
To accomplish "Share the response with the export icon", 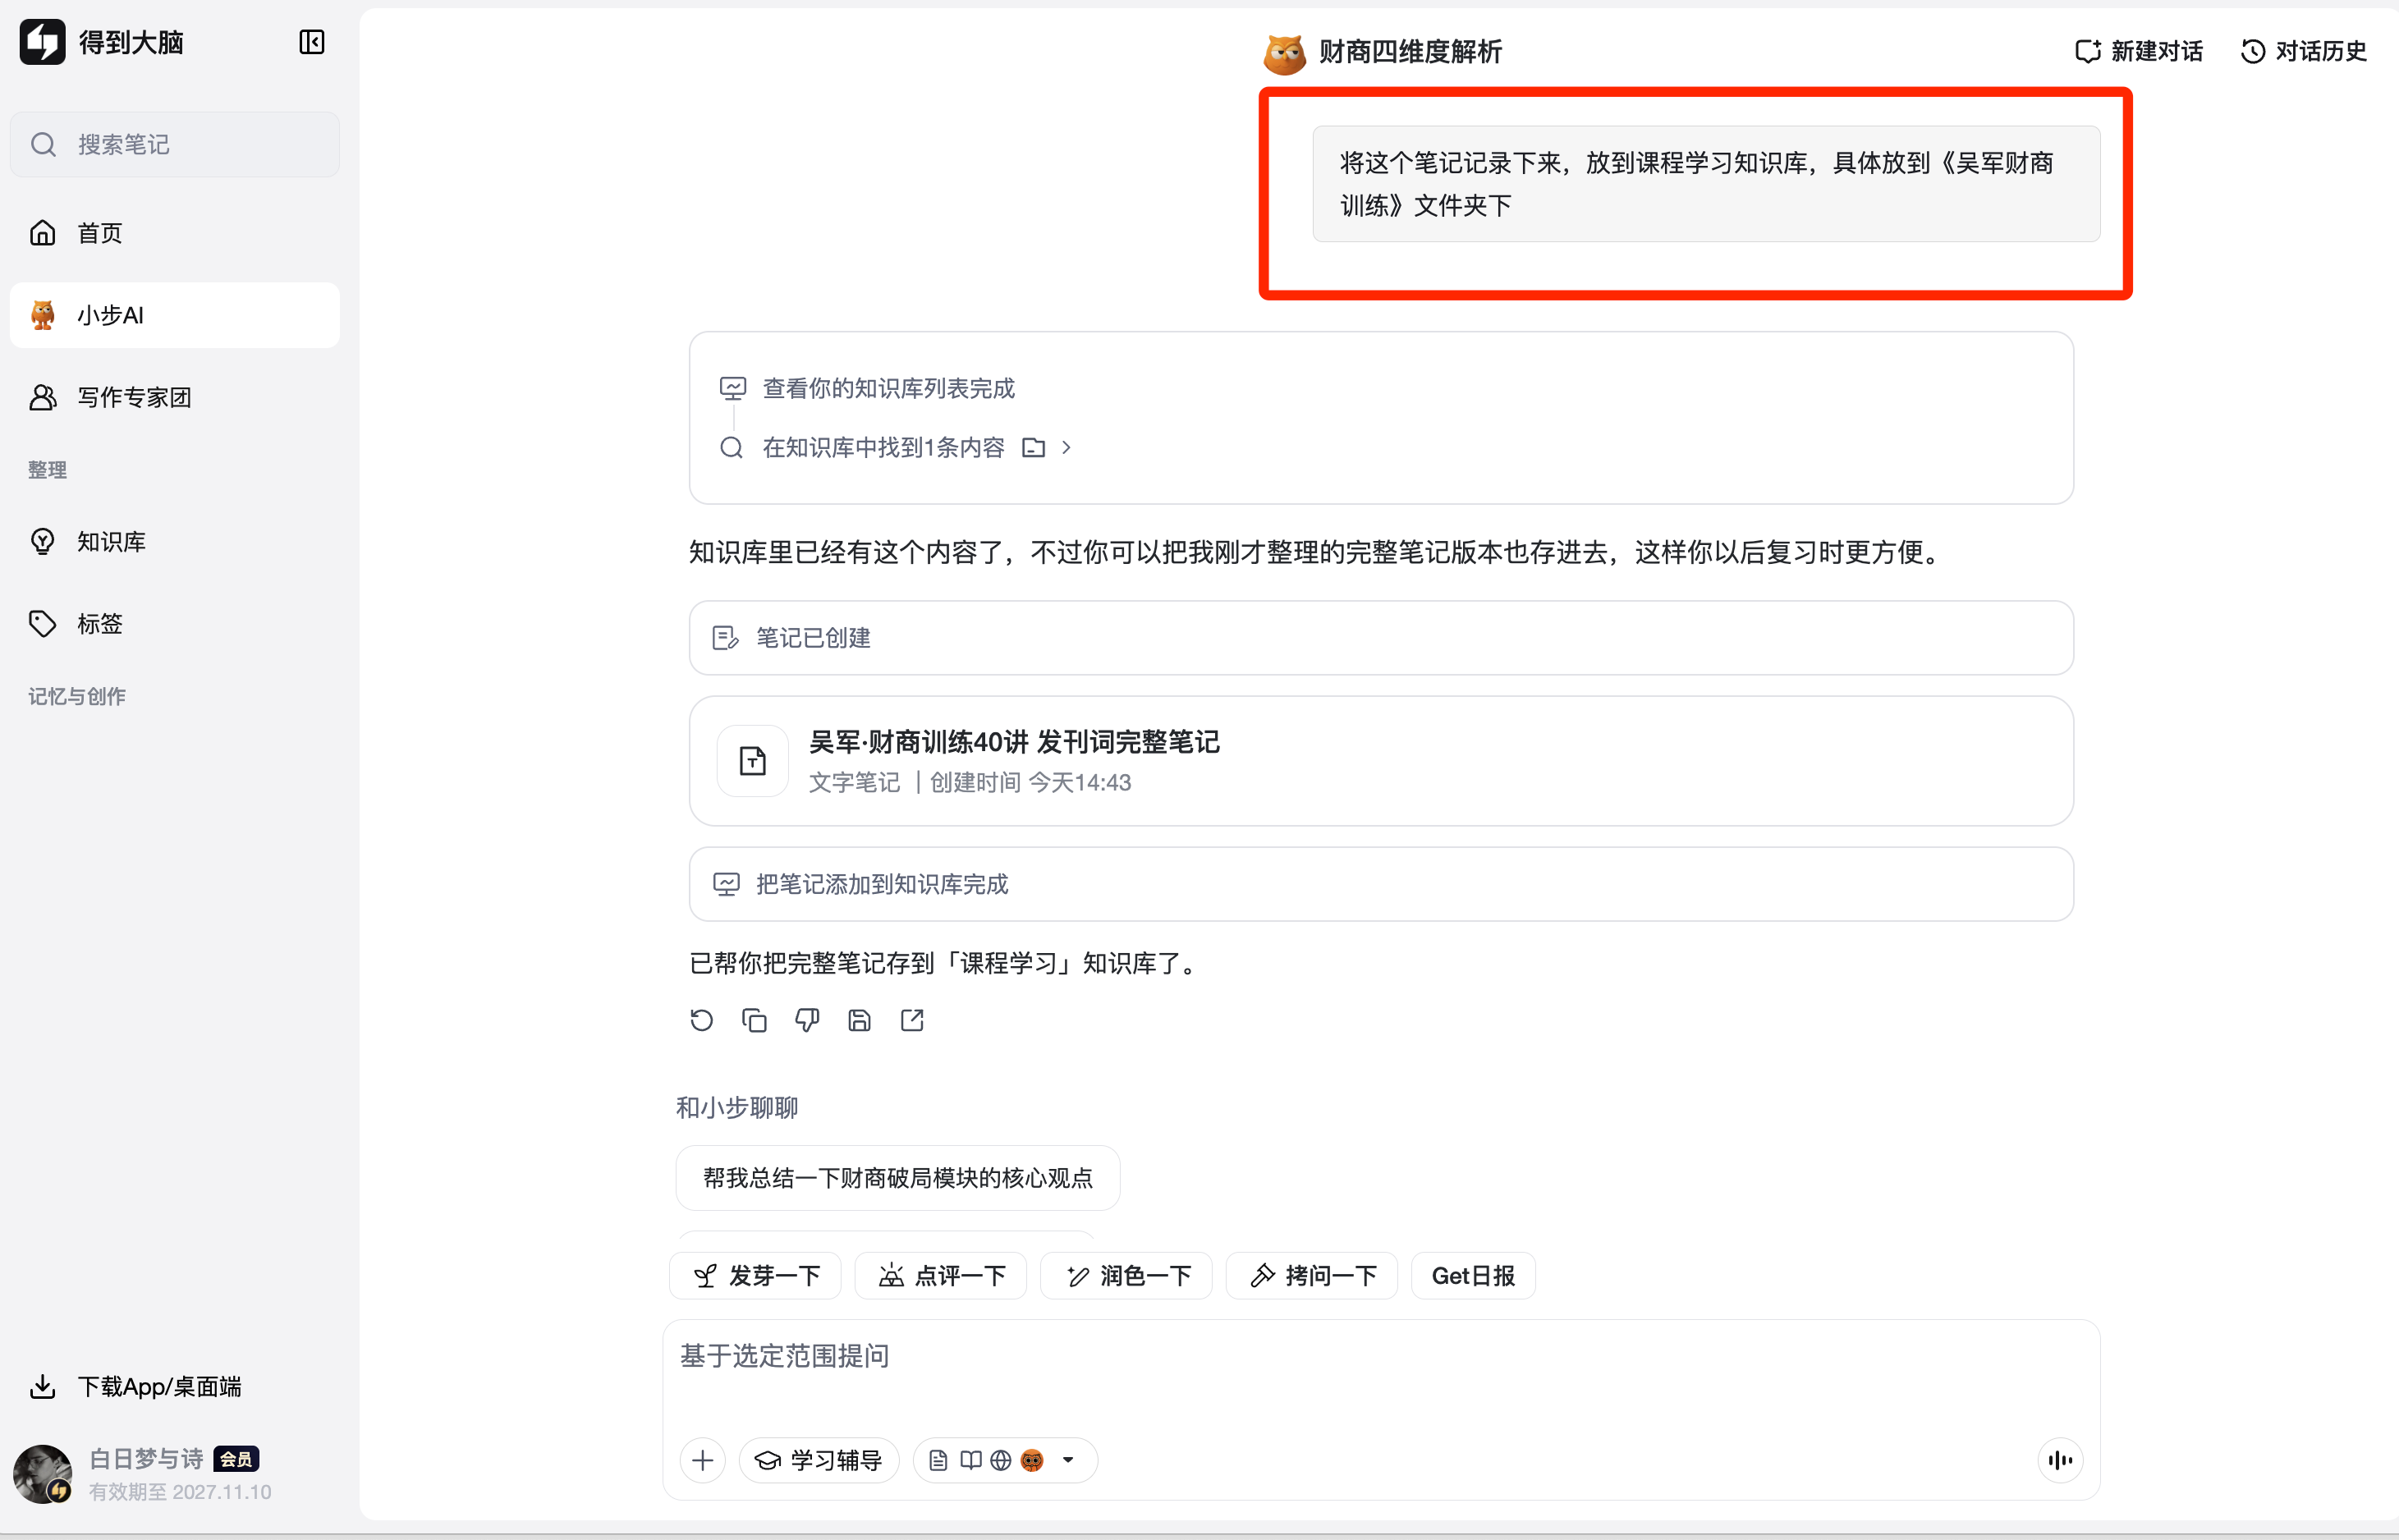I will (x=912, y=1020).
